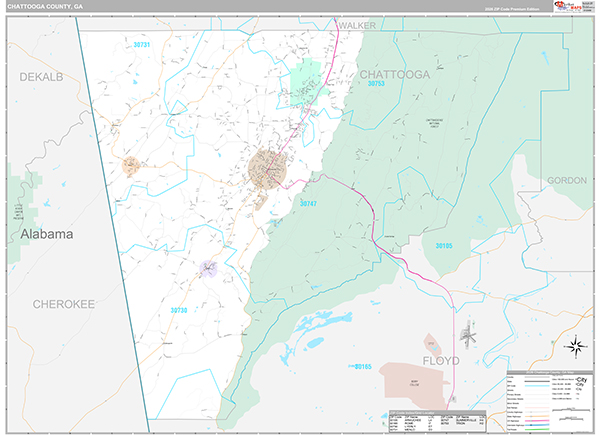
Task: Click the airport symbol near Floyd
Action: [472, 332]
